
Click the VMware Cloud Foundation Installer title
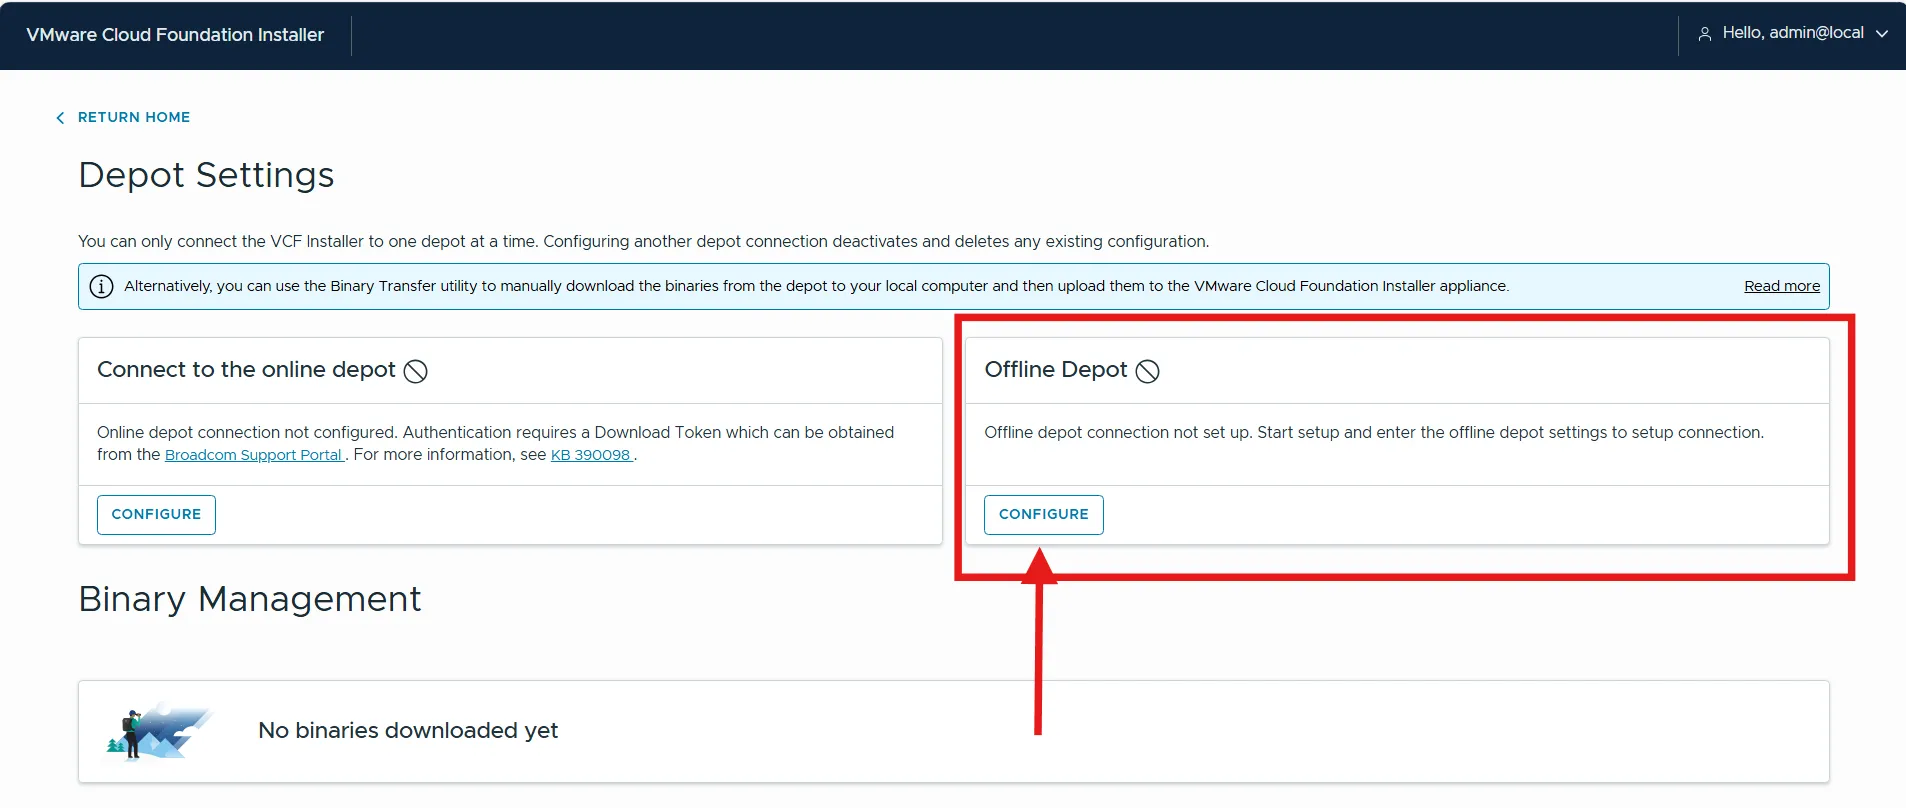coord(175,35)
